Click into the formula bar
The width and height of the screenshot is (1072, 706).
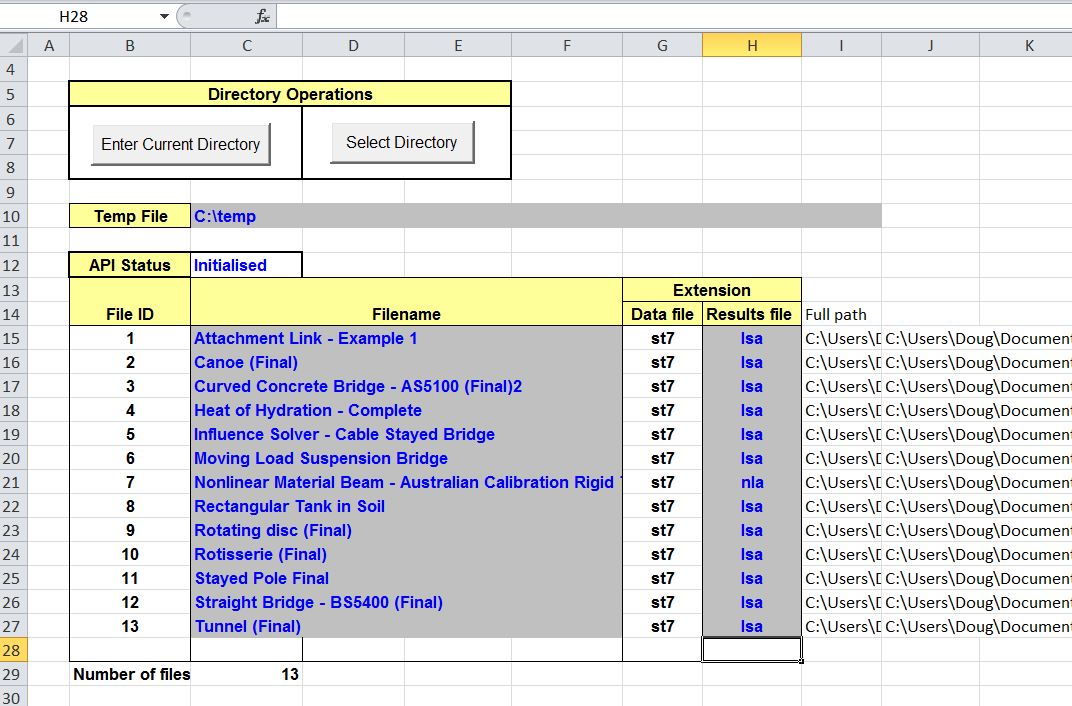point(670,17)
